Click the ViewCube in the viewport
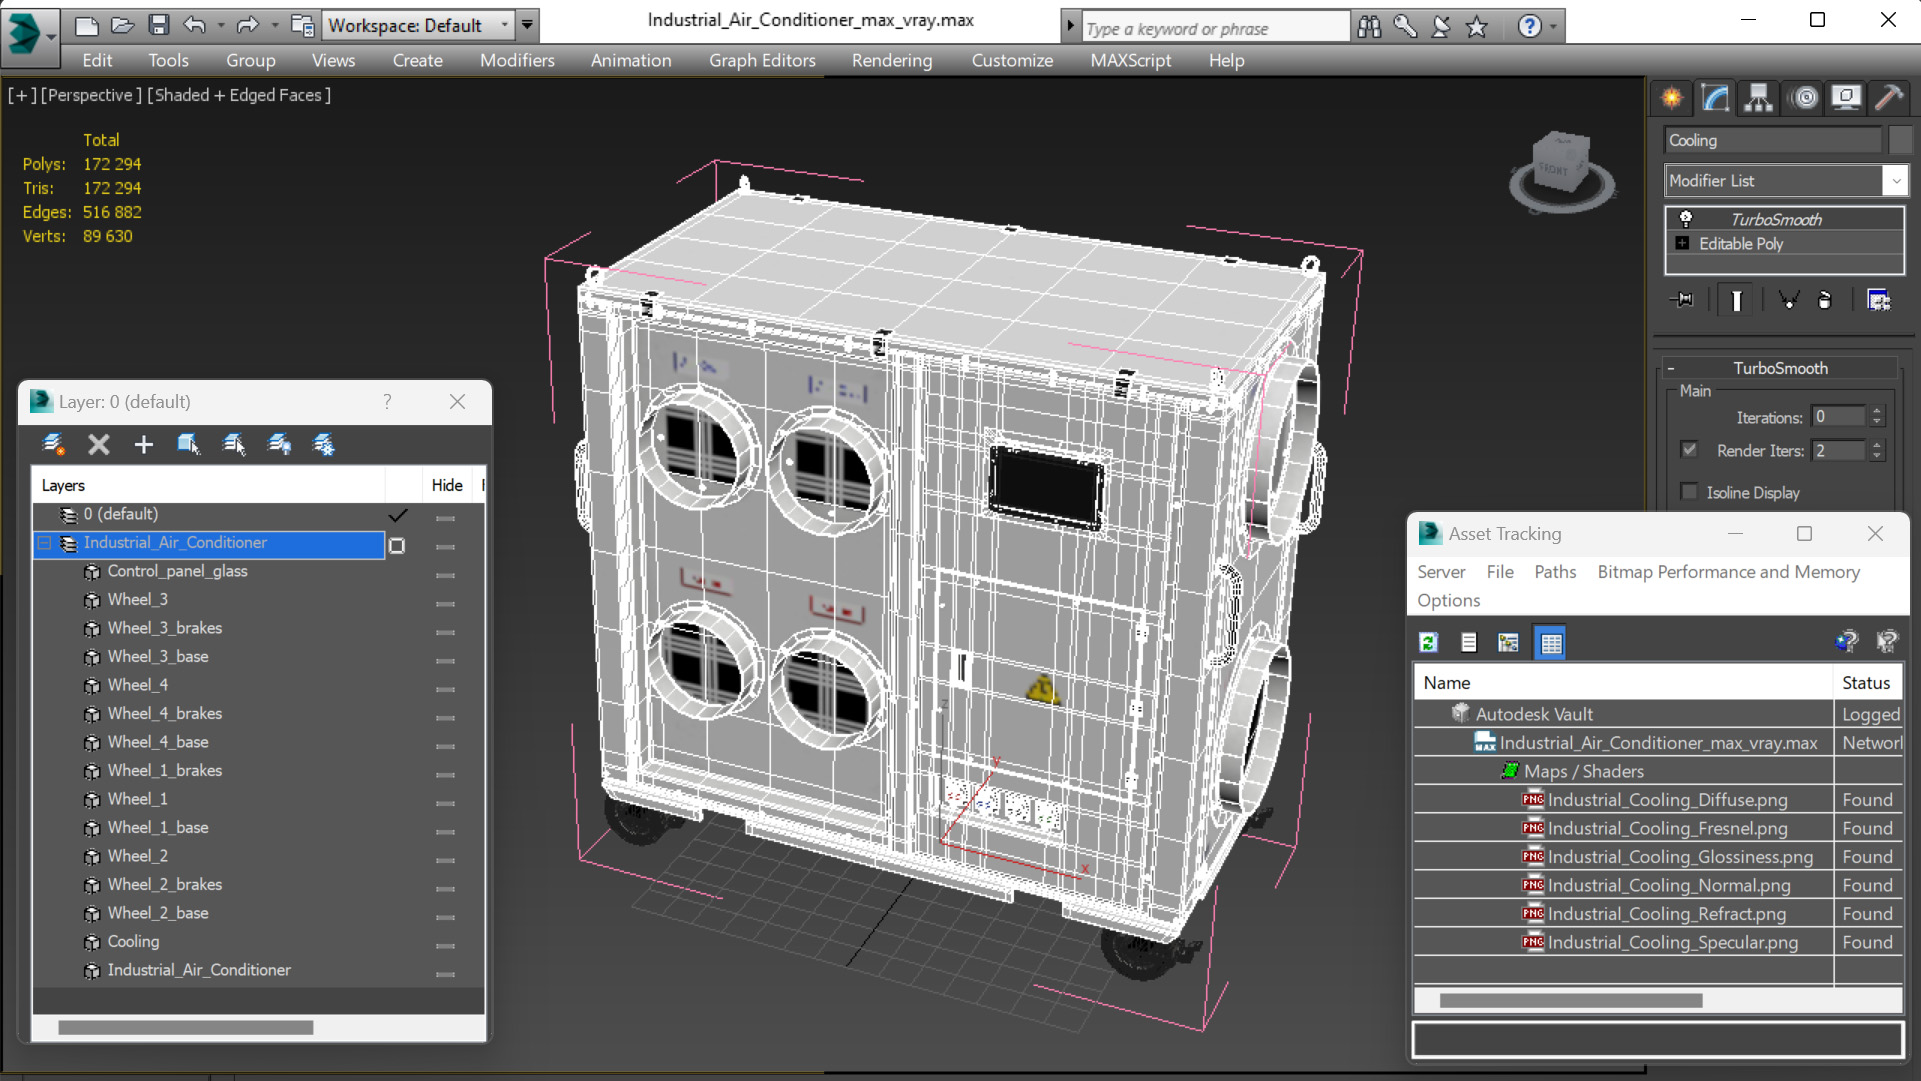This screenshot has width=1921, height=1081. click(1560, 169)
